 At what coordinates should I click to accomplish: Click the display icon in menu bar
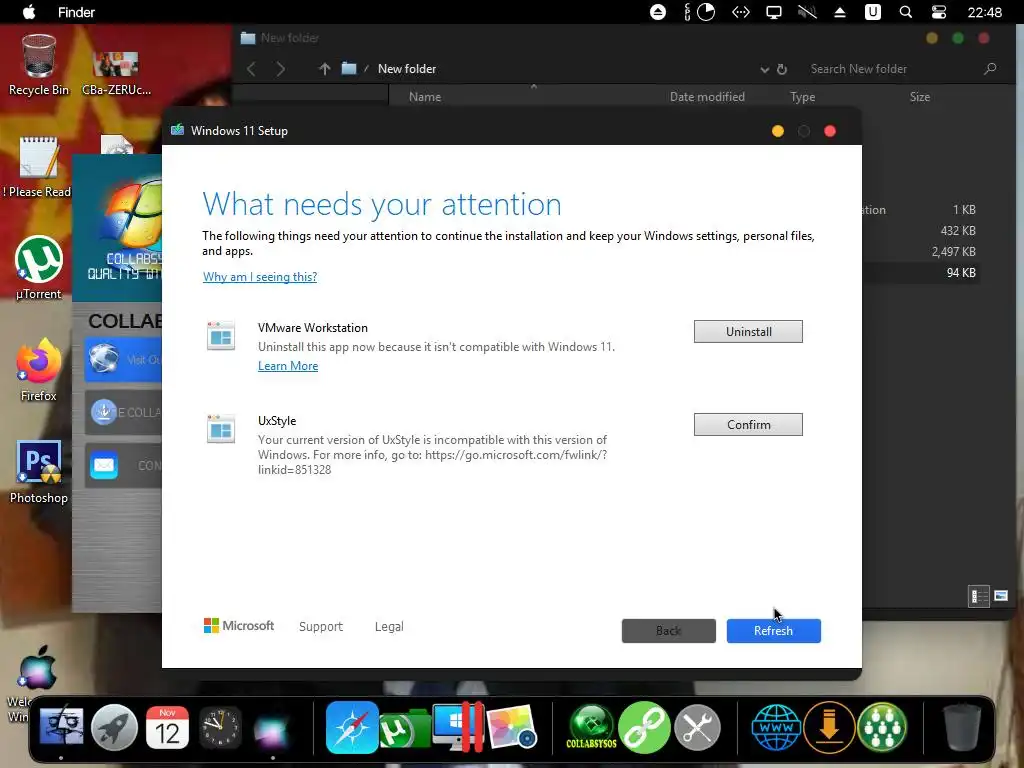774,12
